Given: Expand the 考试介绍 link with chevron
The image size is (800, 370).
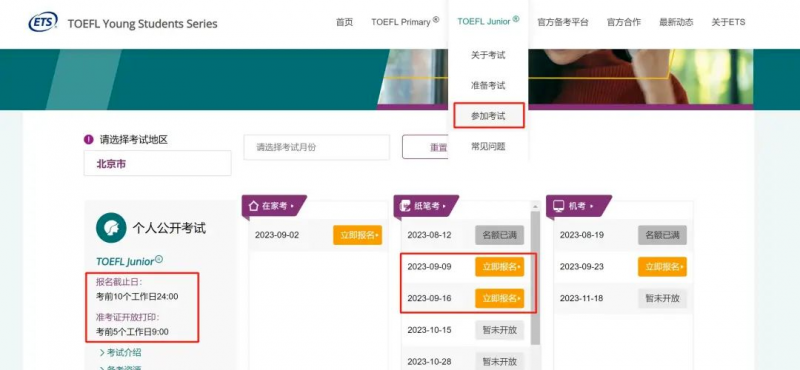Looking at the screenshot, I should pos(120,352).
